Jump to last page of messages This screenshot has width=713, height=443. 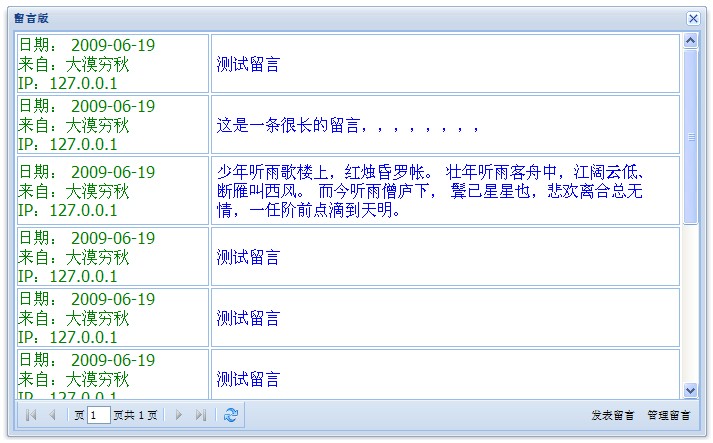click(201, 415)
